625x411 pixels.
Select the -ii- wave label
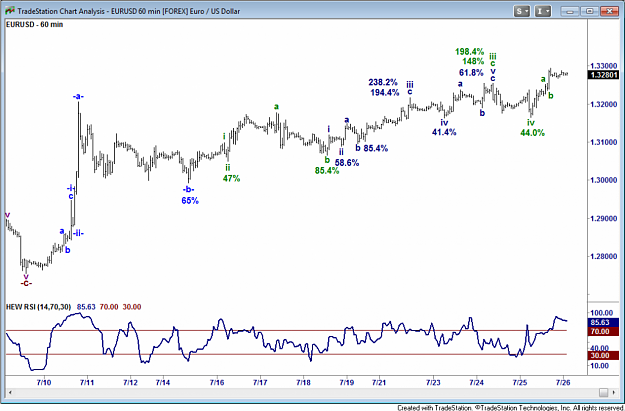(79, 233)
